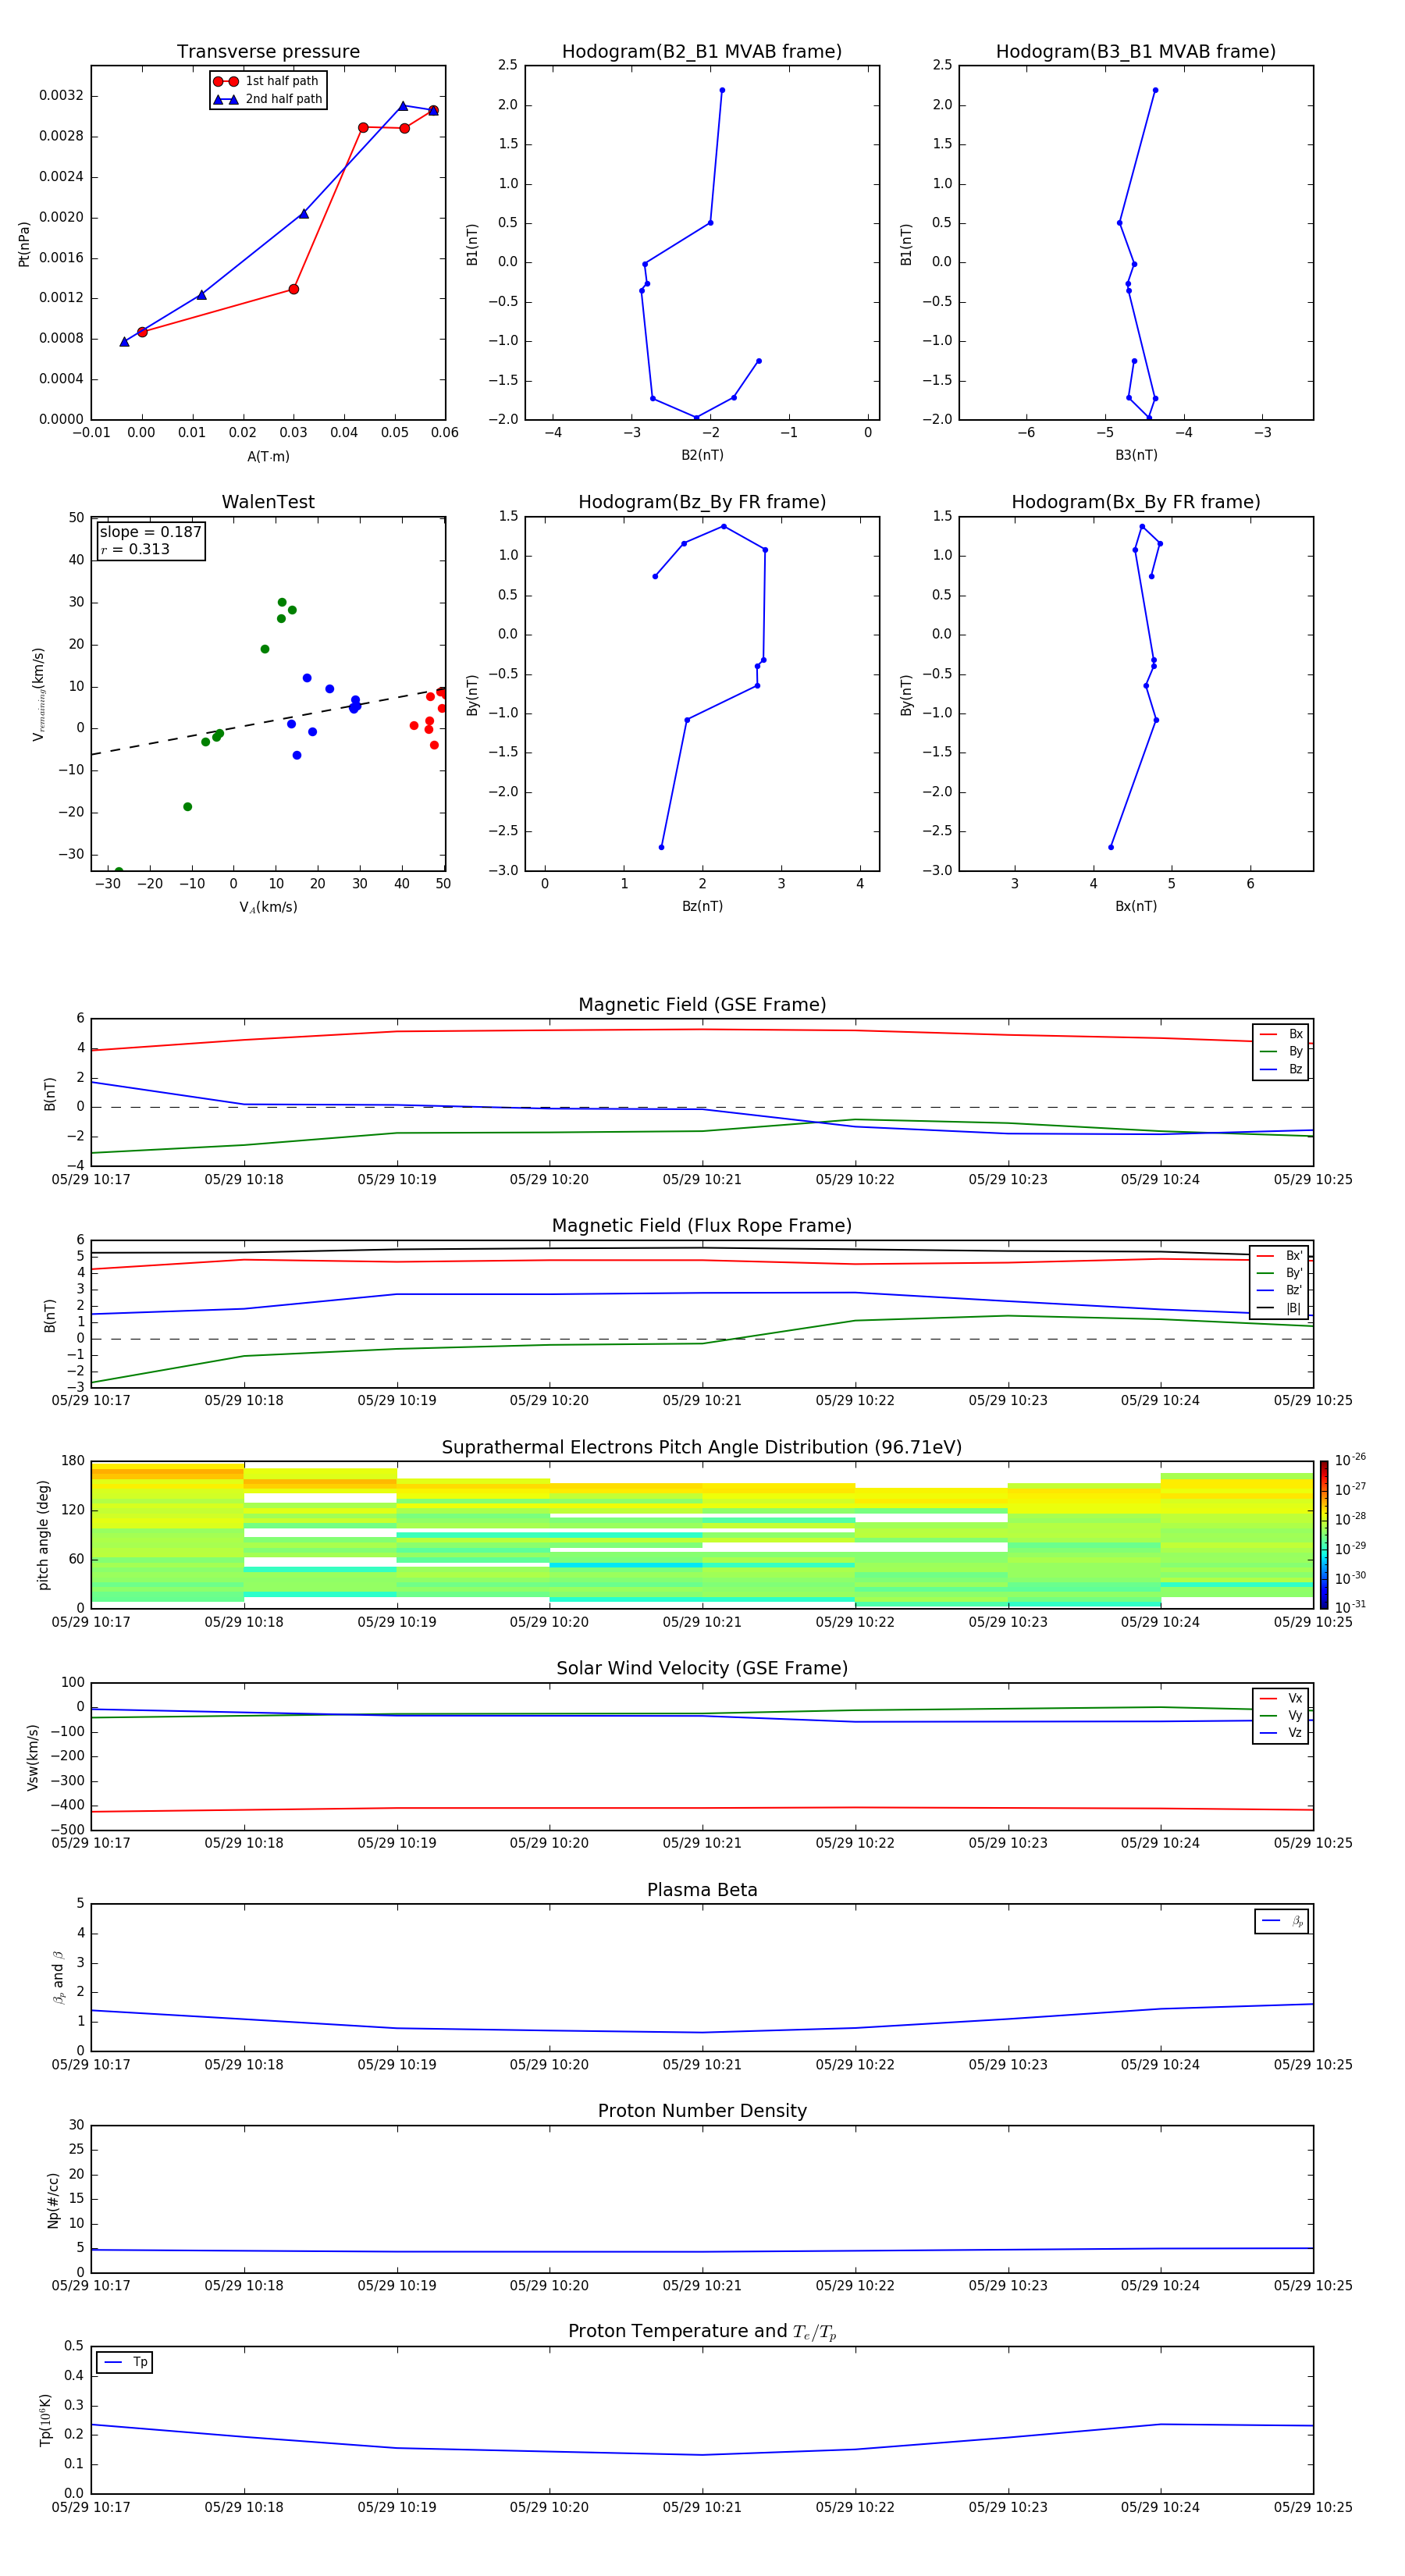Click the pitch angle colorbar scale
The width and height of the screenshot is (1405, 2576).
click(1324, 1534)
